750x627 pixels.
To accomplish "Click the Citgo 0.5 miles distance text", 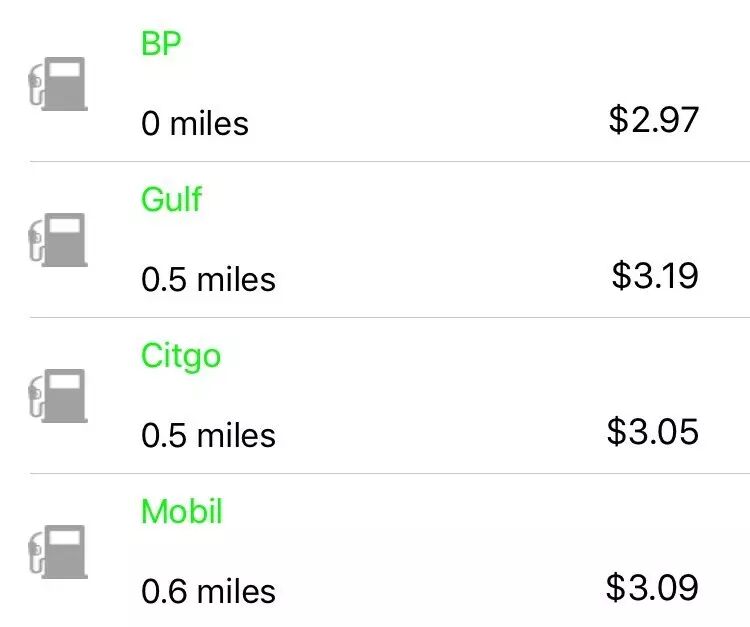I will (x=208, y=436).
